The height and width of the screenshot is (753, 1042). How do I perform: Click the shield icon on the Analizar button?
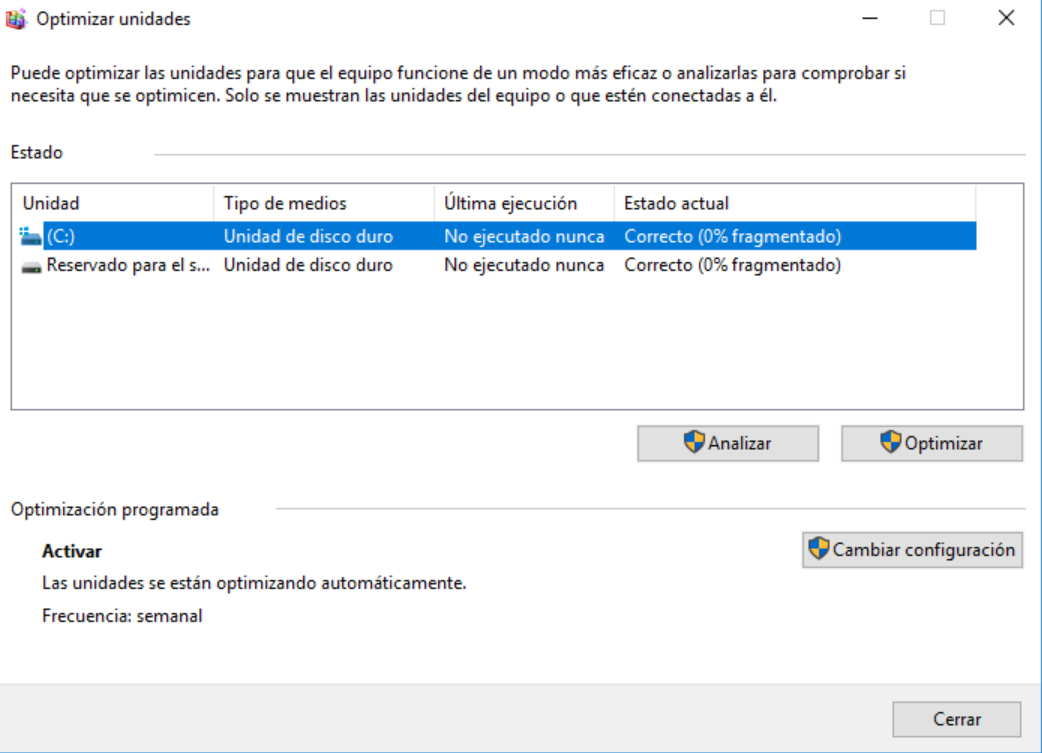694,442
